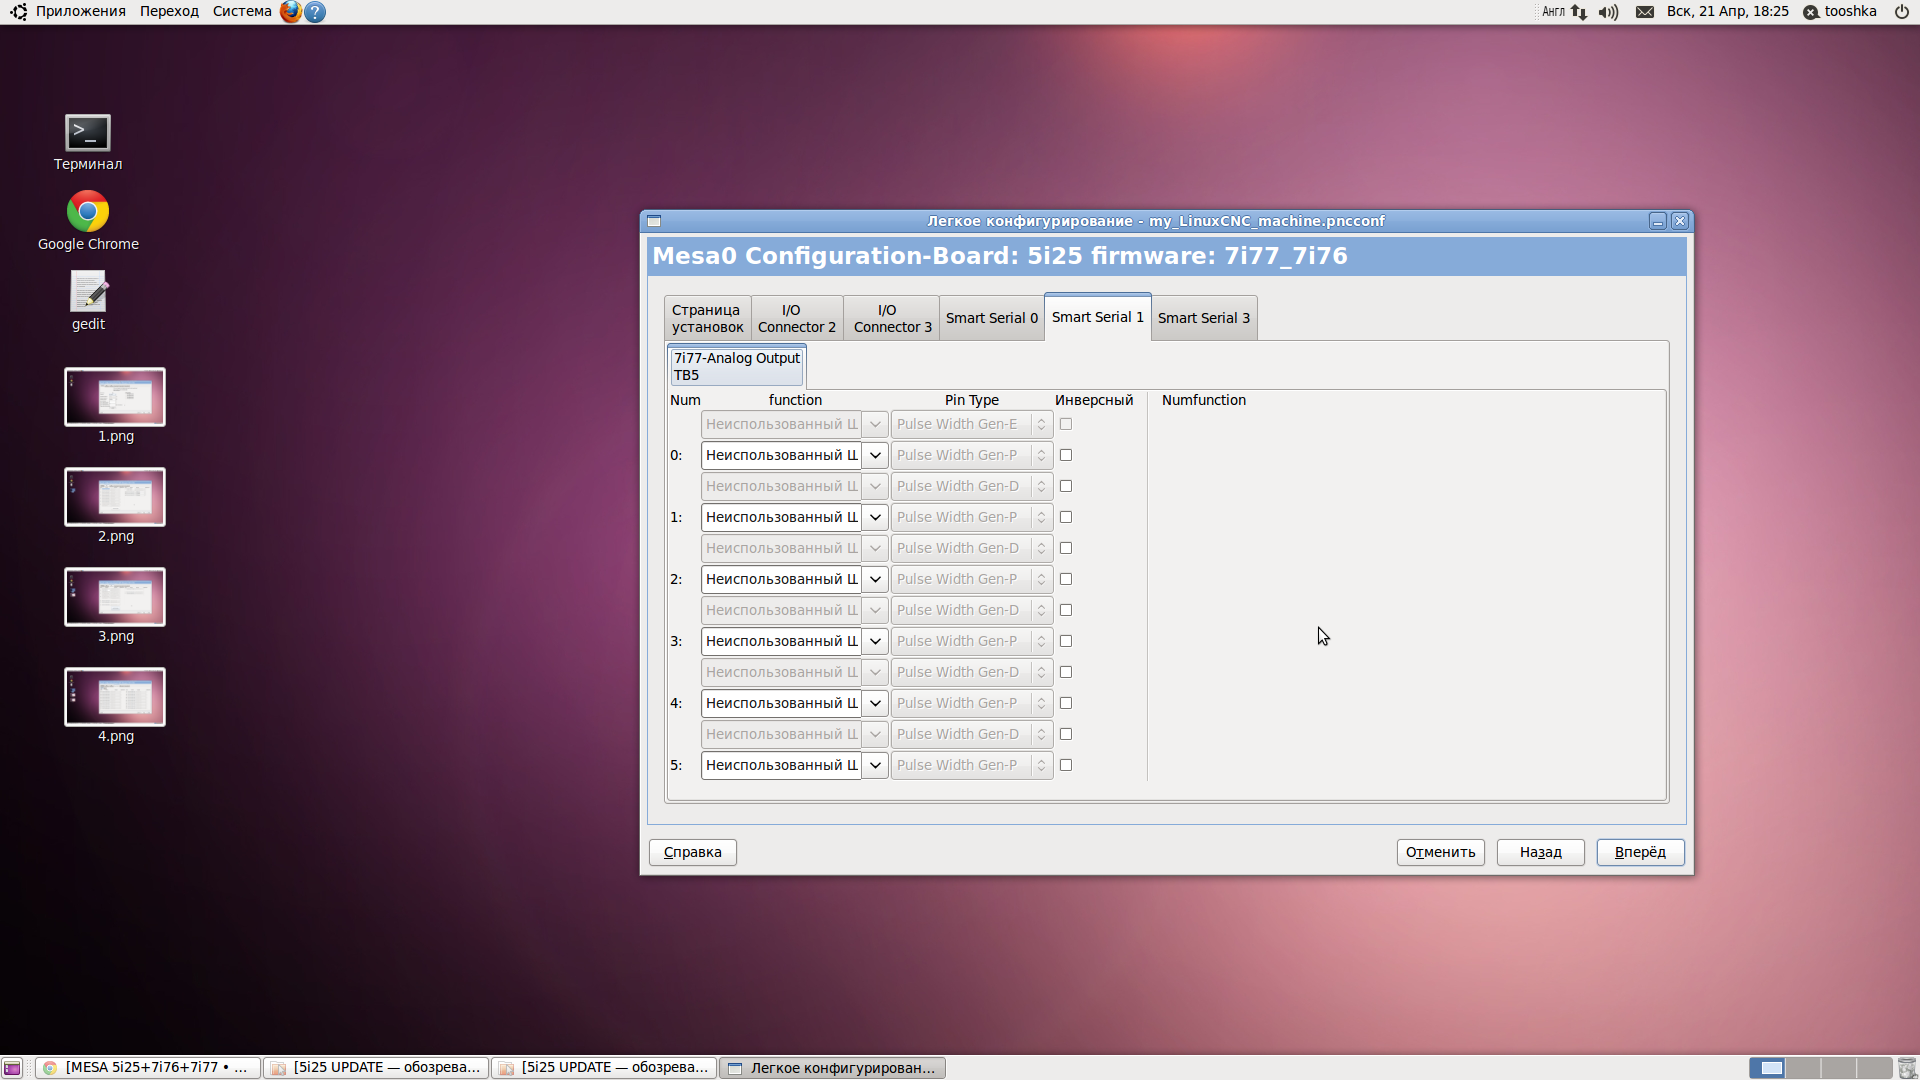Open the gedit desktop icon

pos(88,292)
